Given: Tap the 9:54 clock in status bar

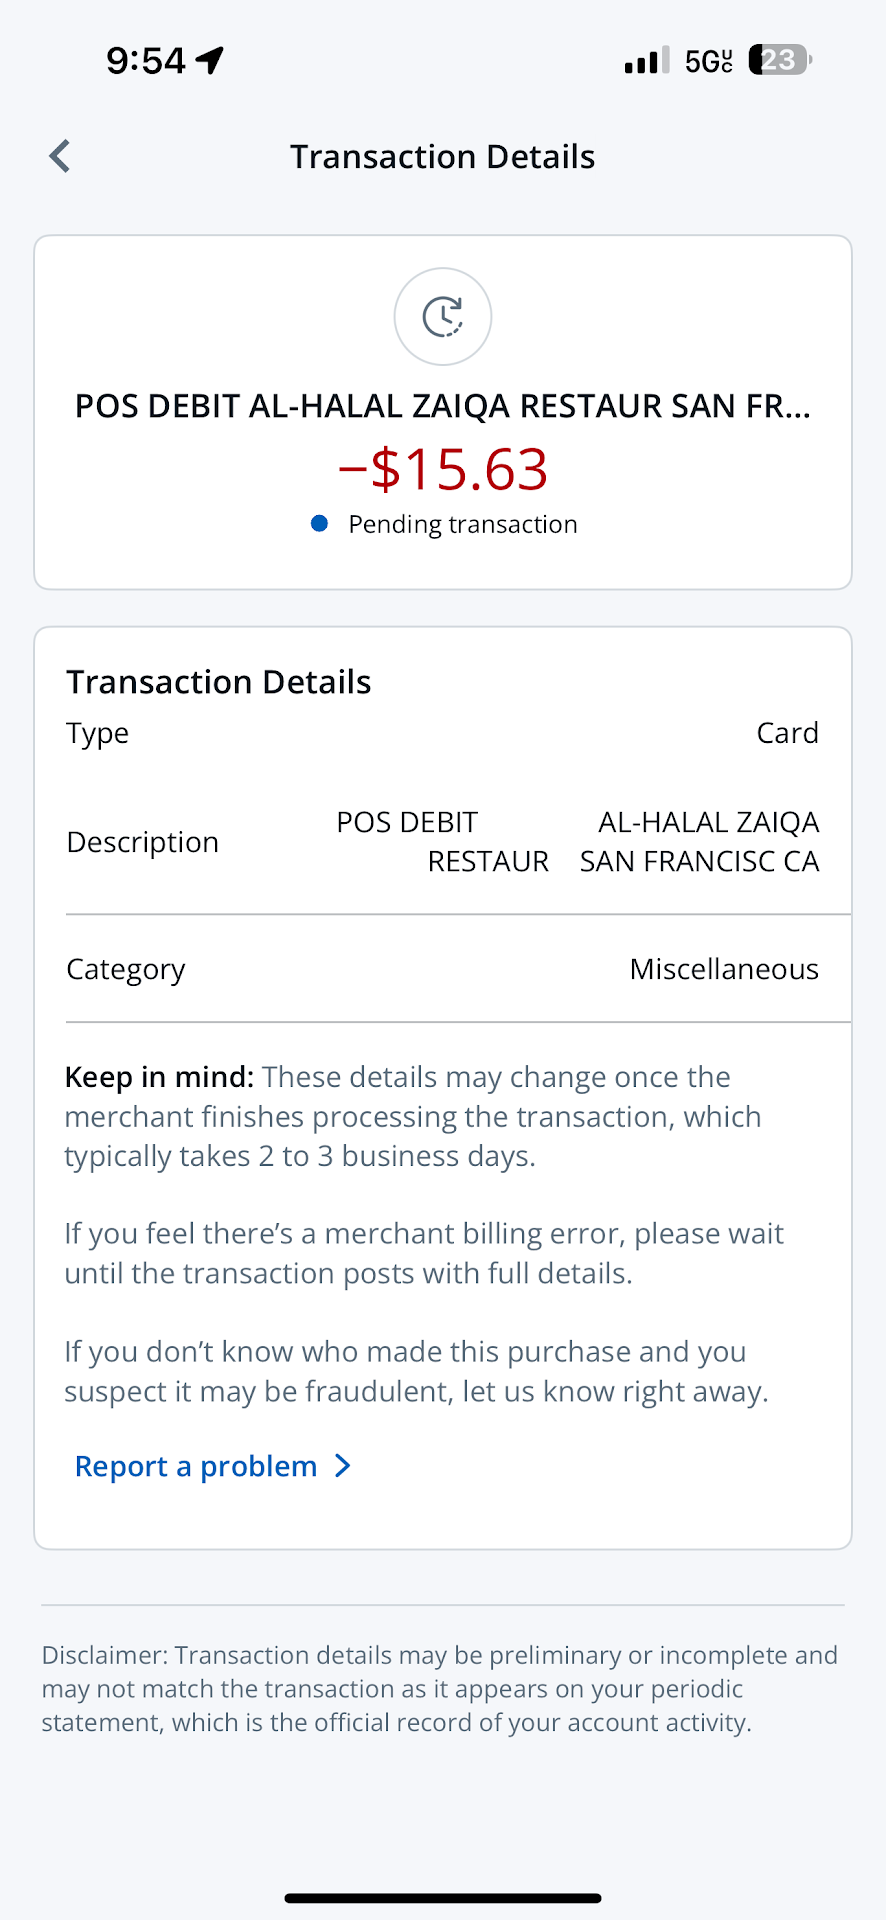Looking at the screenshot, I should pos(146,61).
